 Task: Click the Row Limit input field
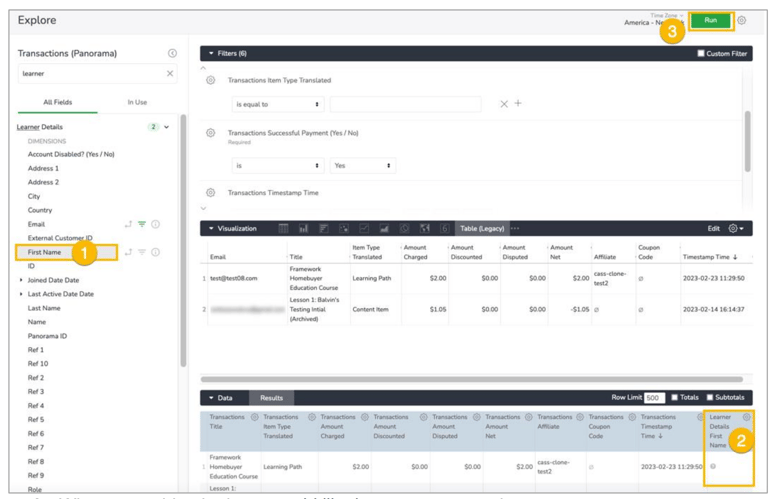coord(654,397)
